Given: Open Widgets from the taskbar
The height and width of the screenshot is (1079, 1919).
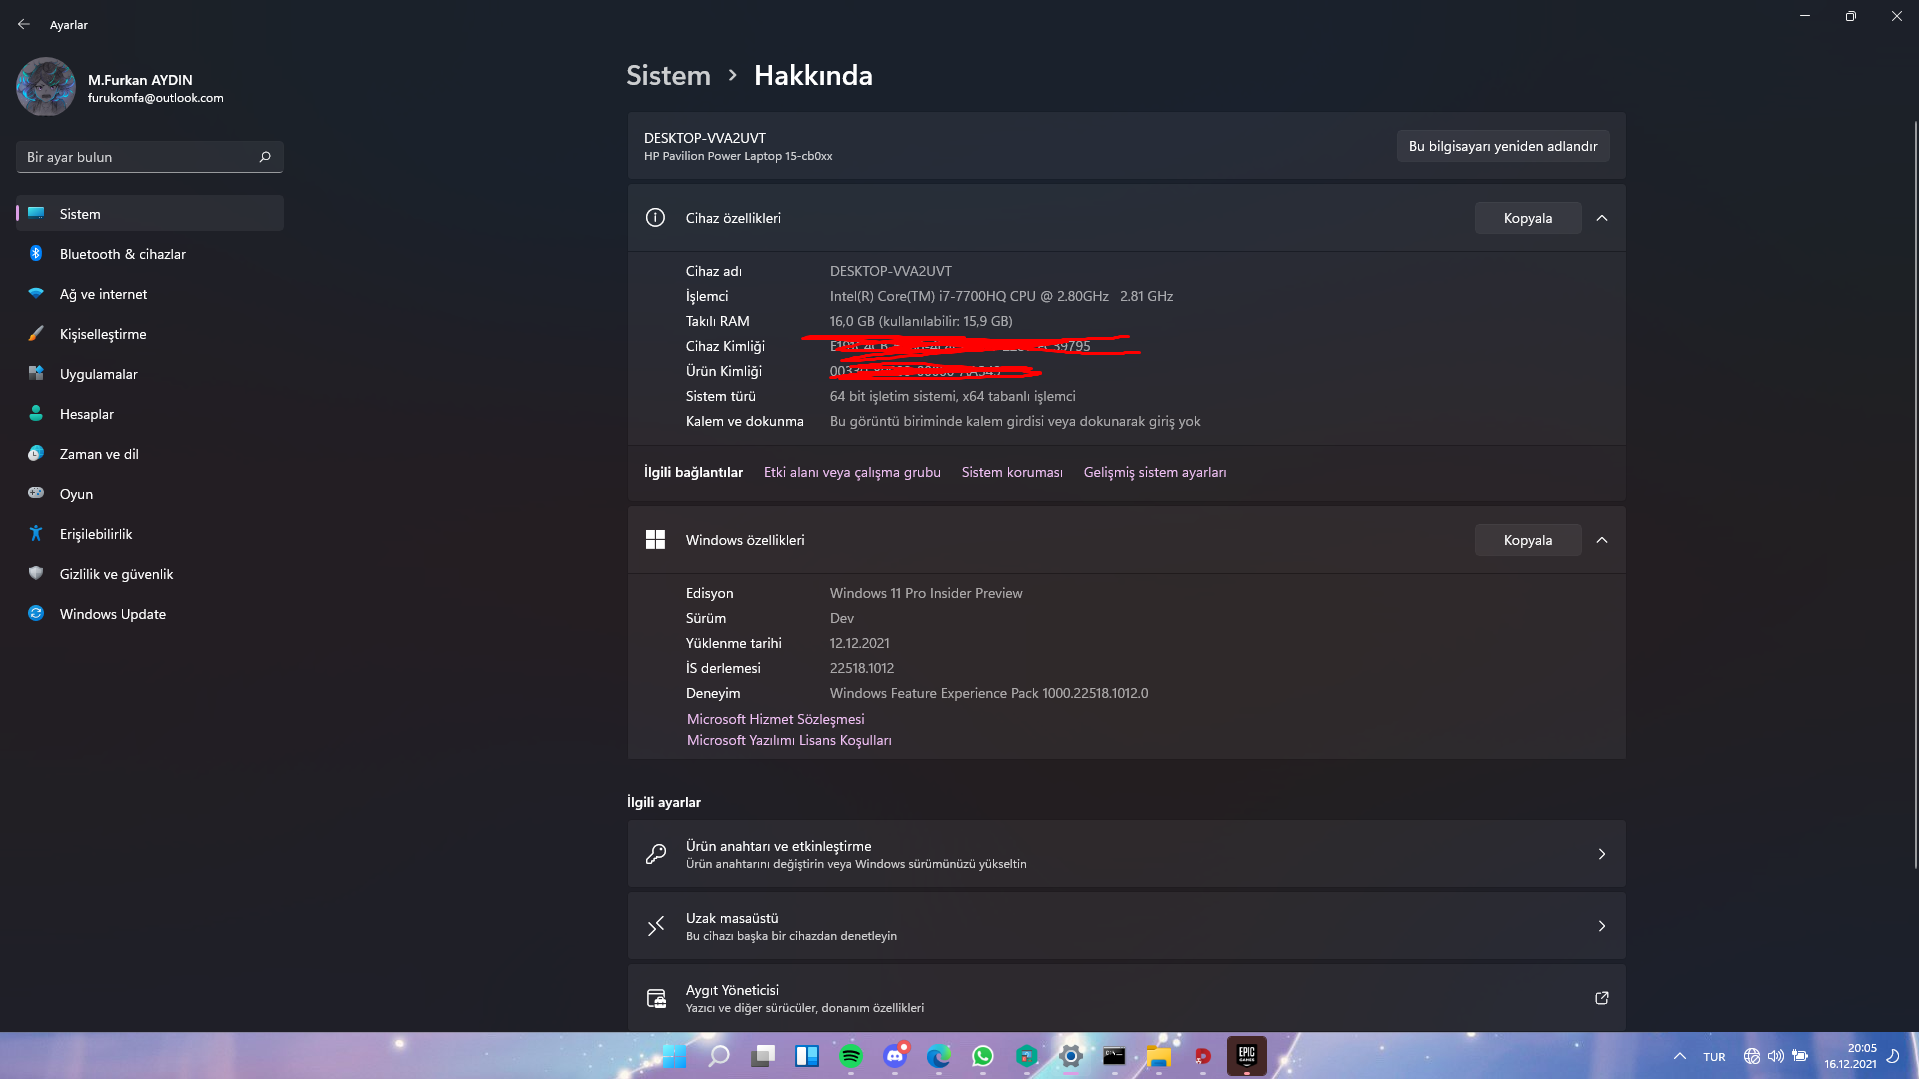Looking at the screenshot, I should point(807,1056).
